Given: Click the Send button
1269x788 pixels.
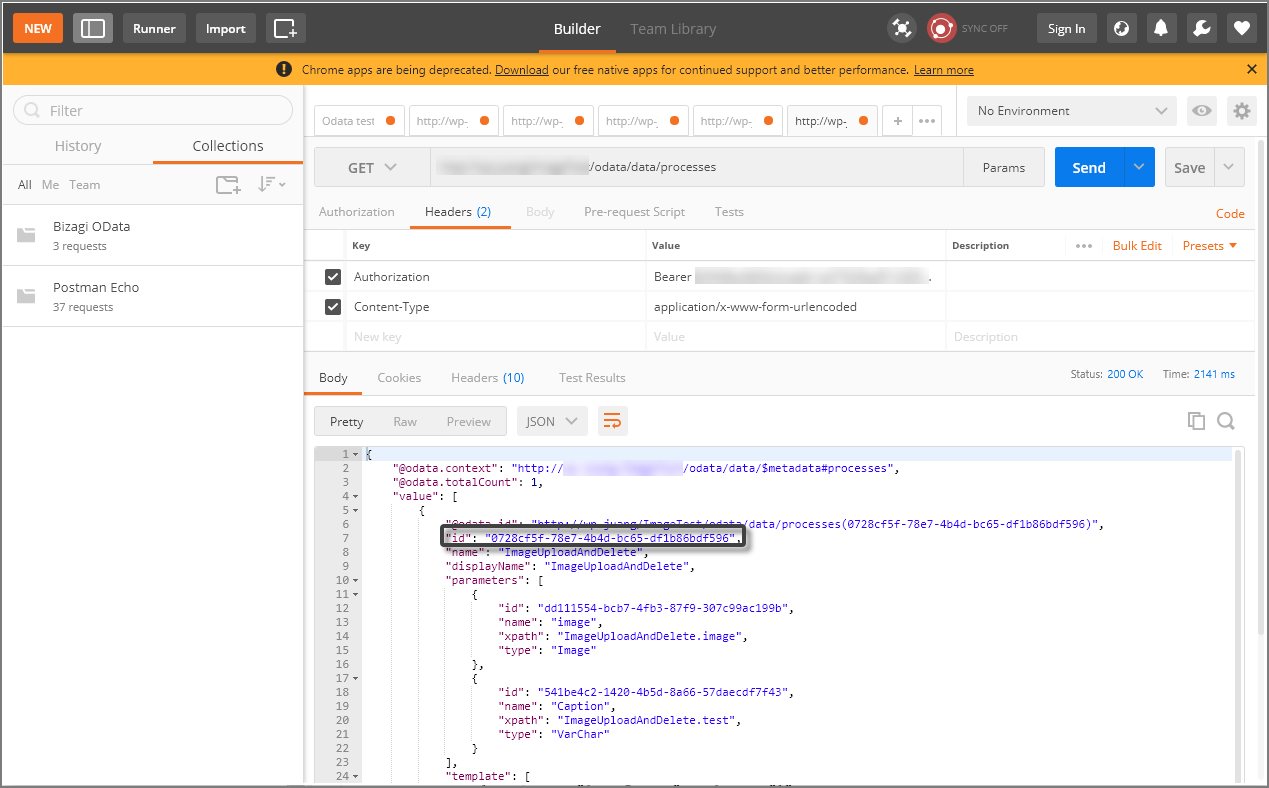Looking at the screenshot, I should point(1089,167).
